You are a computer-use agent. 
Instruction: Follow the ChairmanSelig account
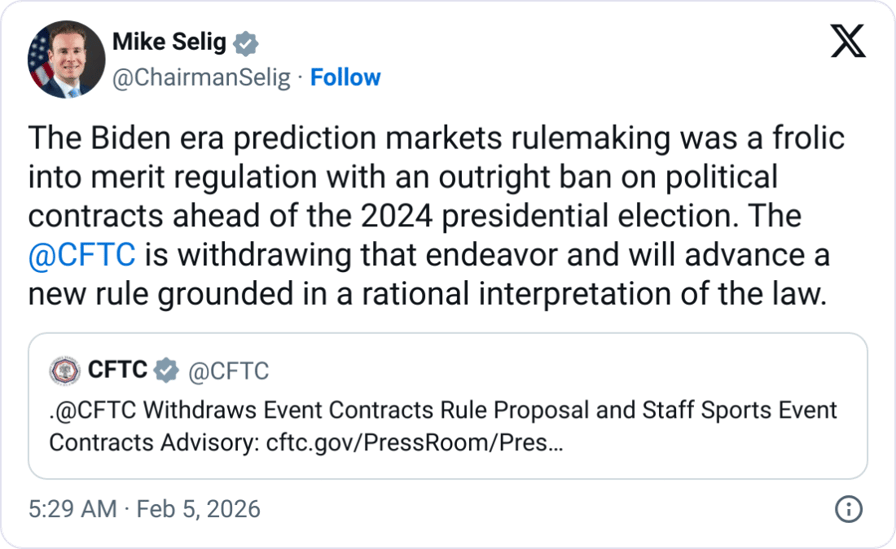[x=345, y=77]
